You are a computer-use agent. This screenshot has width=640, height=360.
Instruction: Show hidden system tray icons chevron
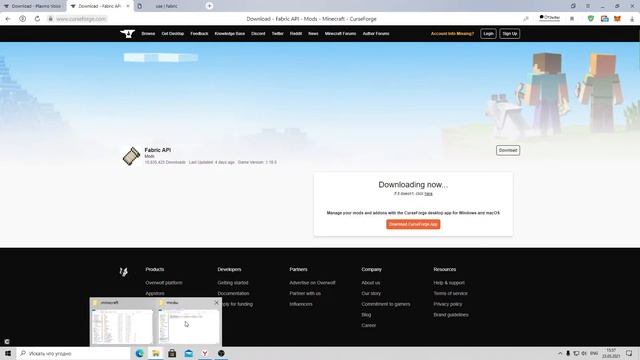[560, 353]
